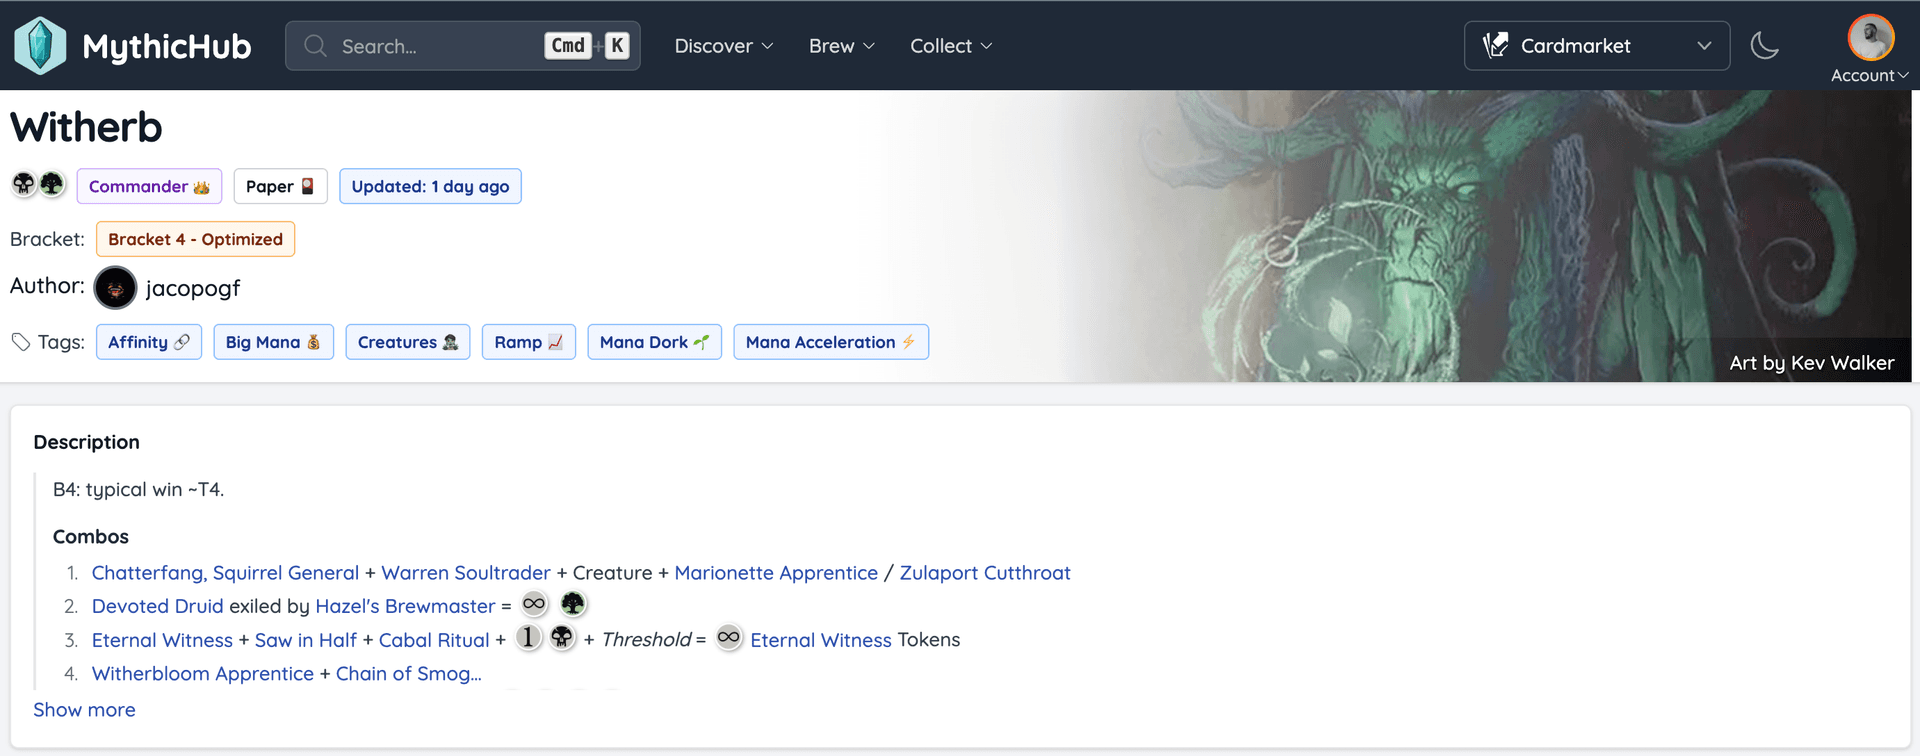Open the Brew menu
Image resolution: width=1920 pixels, height=756 pixels.
842,46
